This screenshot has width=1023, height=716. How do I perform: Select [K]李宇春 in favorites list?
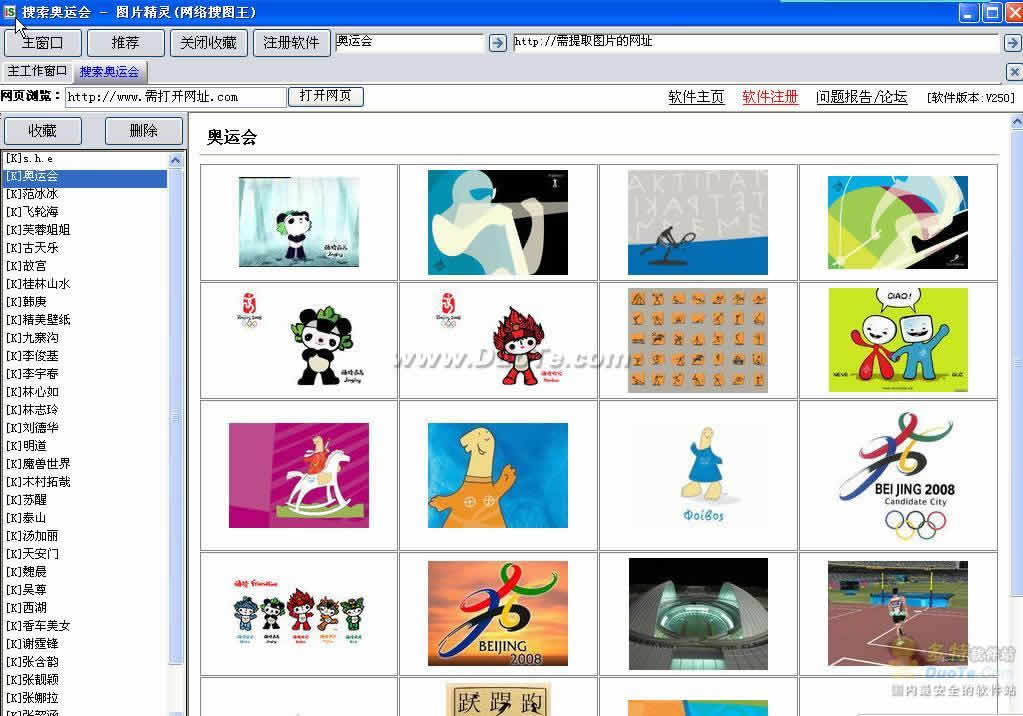pyautogui.click(x=86, y=374)
